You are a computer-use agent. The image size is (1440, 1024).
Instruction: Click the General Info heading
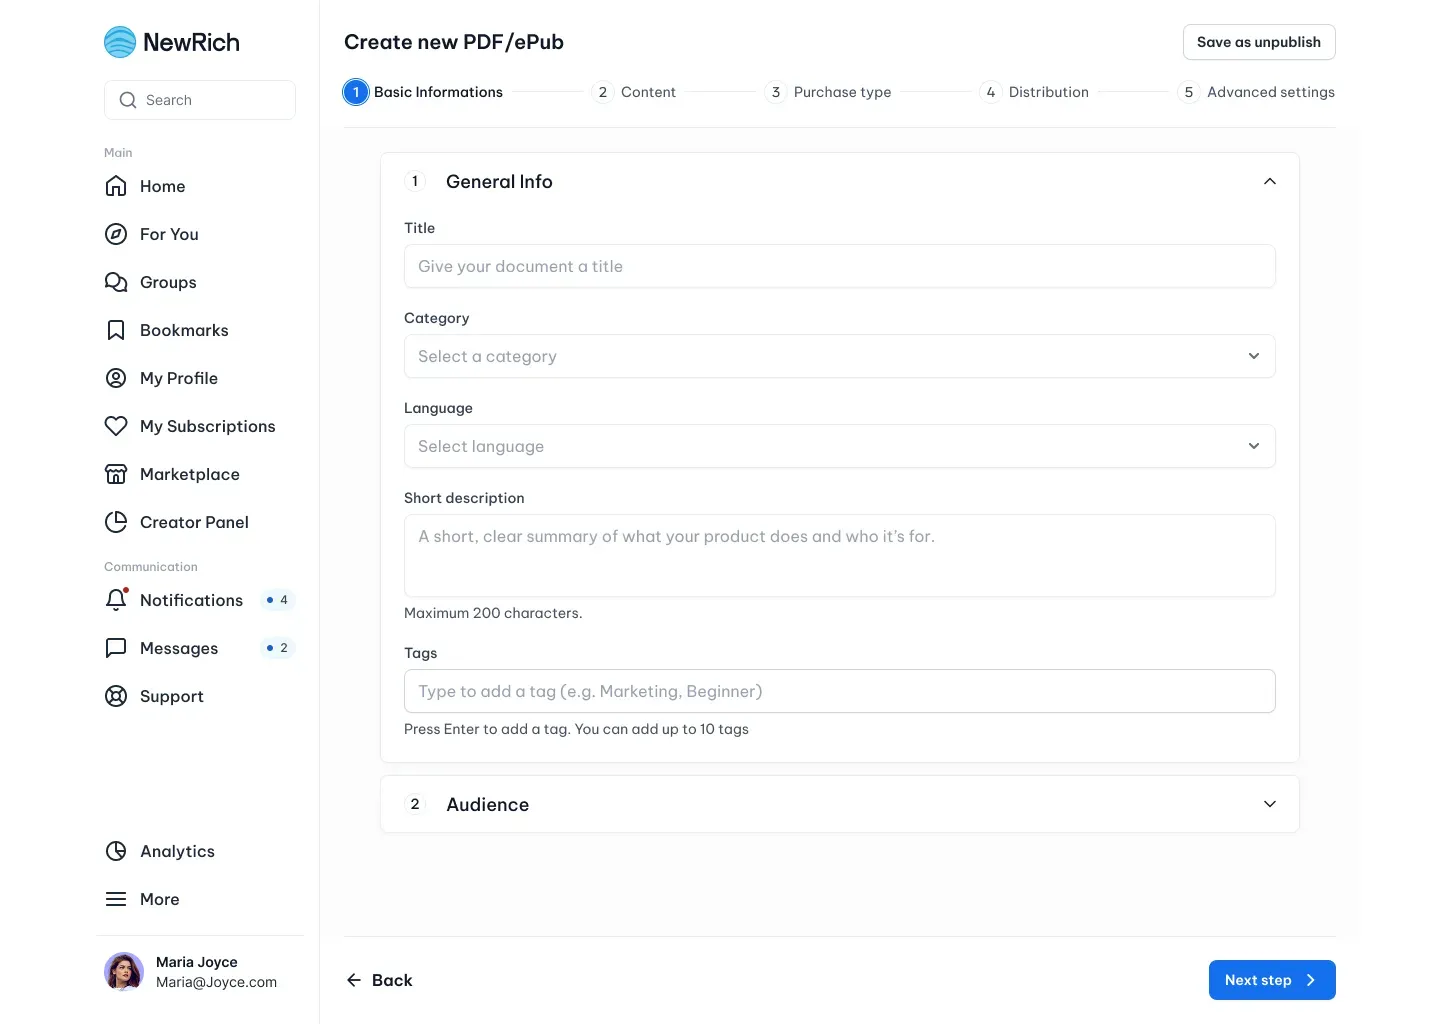(499, 181)
